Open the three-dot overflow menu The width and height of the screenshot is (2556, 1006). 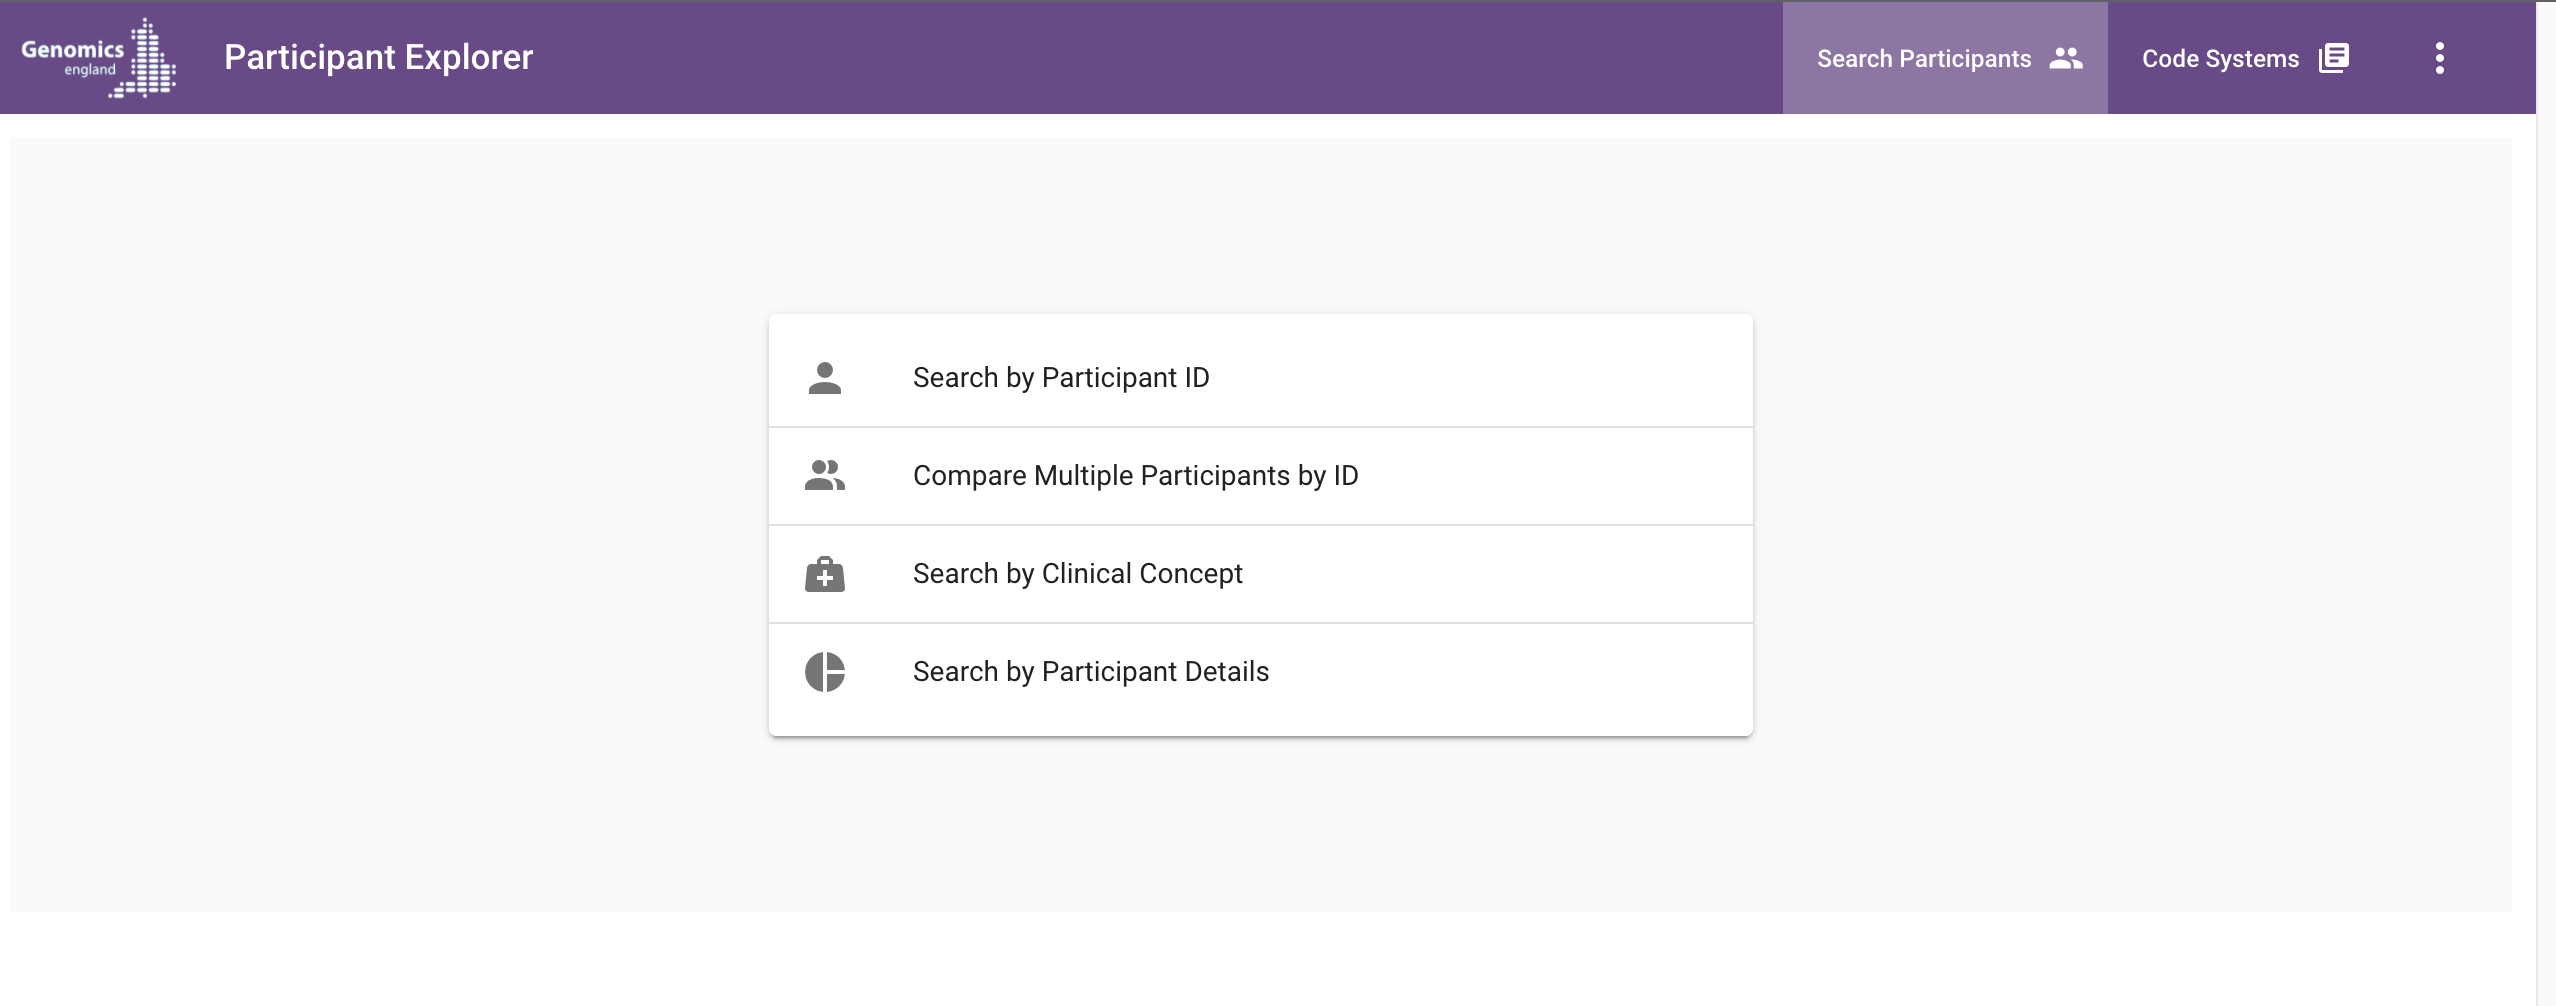2440,58
